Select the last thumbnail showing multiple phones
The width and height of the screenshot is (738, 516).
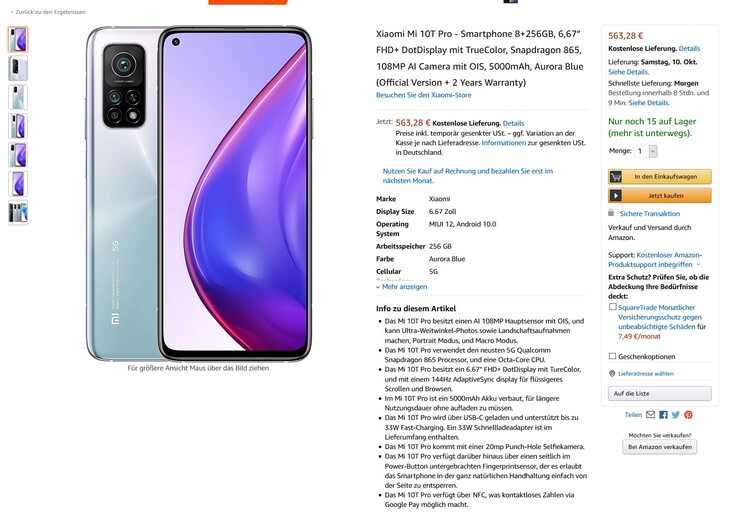pos(18,212)
